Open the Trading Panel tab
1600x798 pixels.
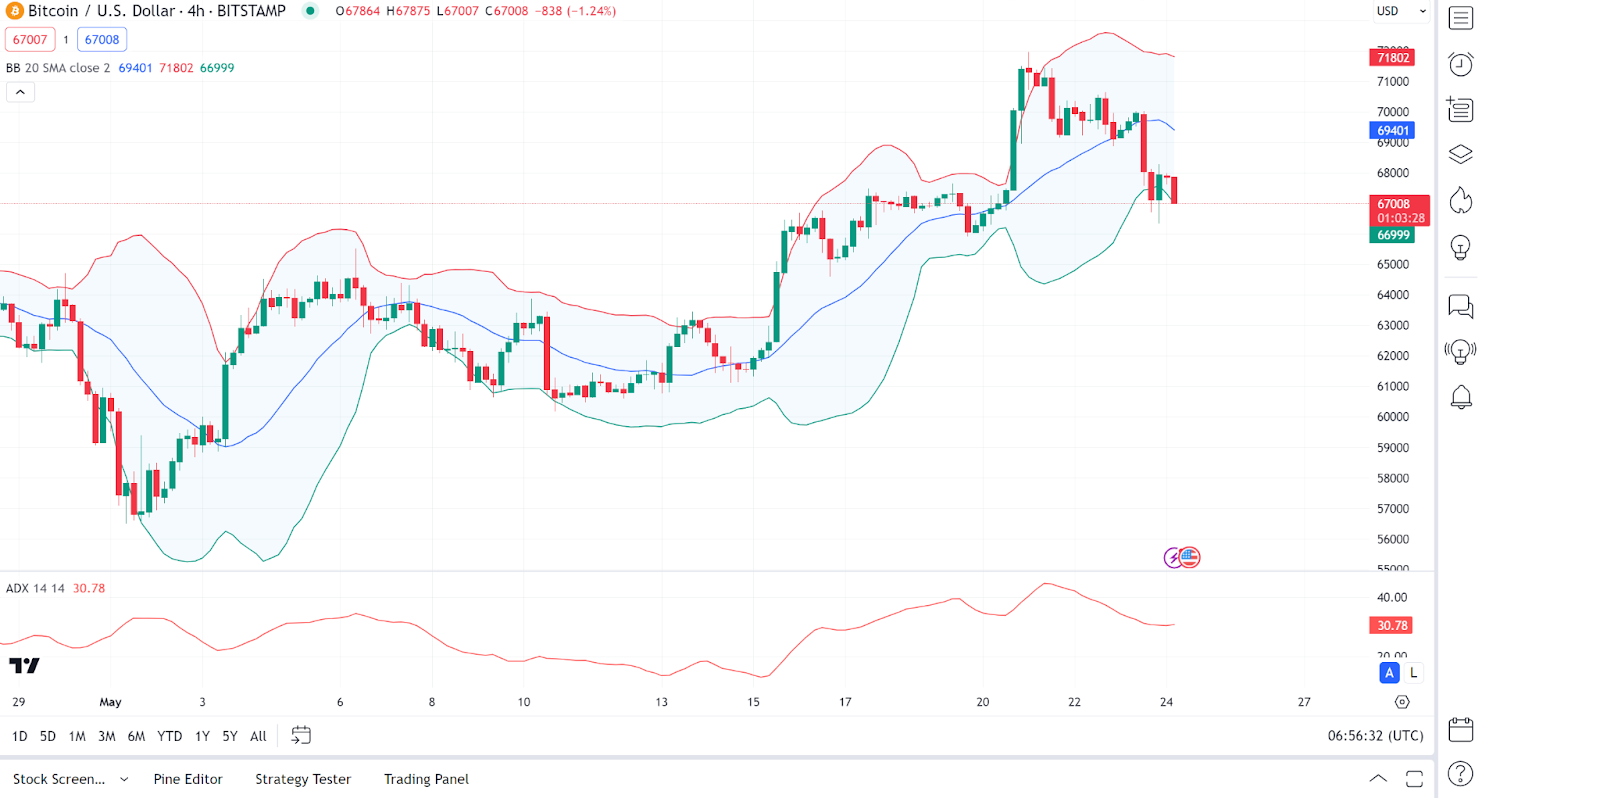(426, 779)
